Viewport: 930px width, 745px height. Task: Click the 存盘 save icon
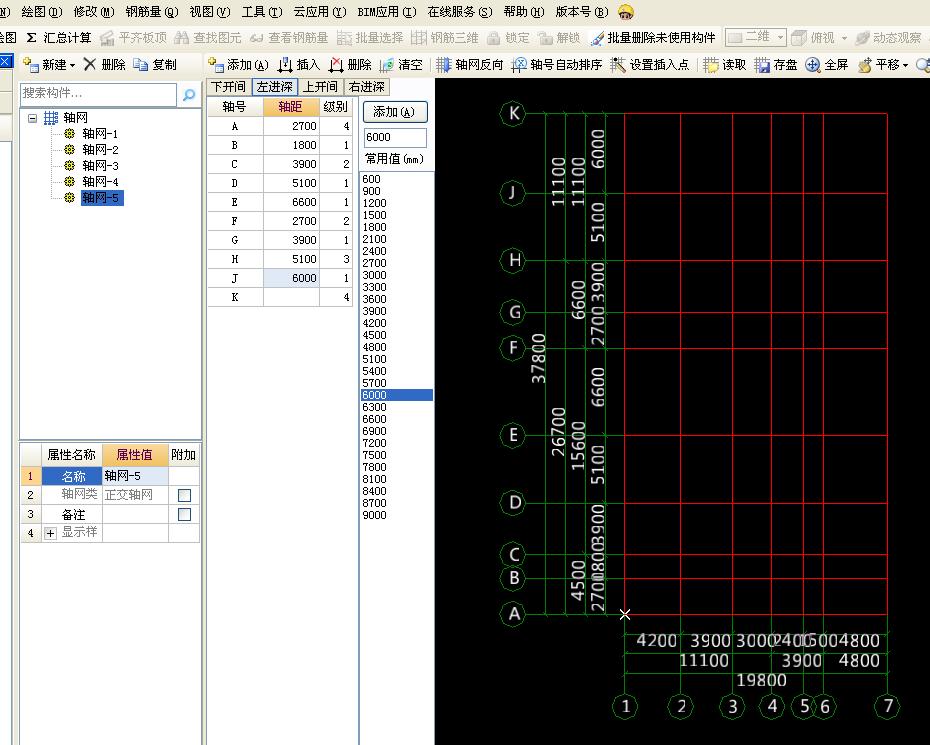(x=762, y=64)
